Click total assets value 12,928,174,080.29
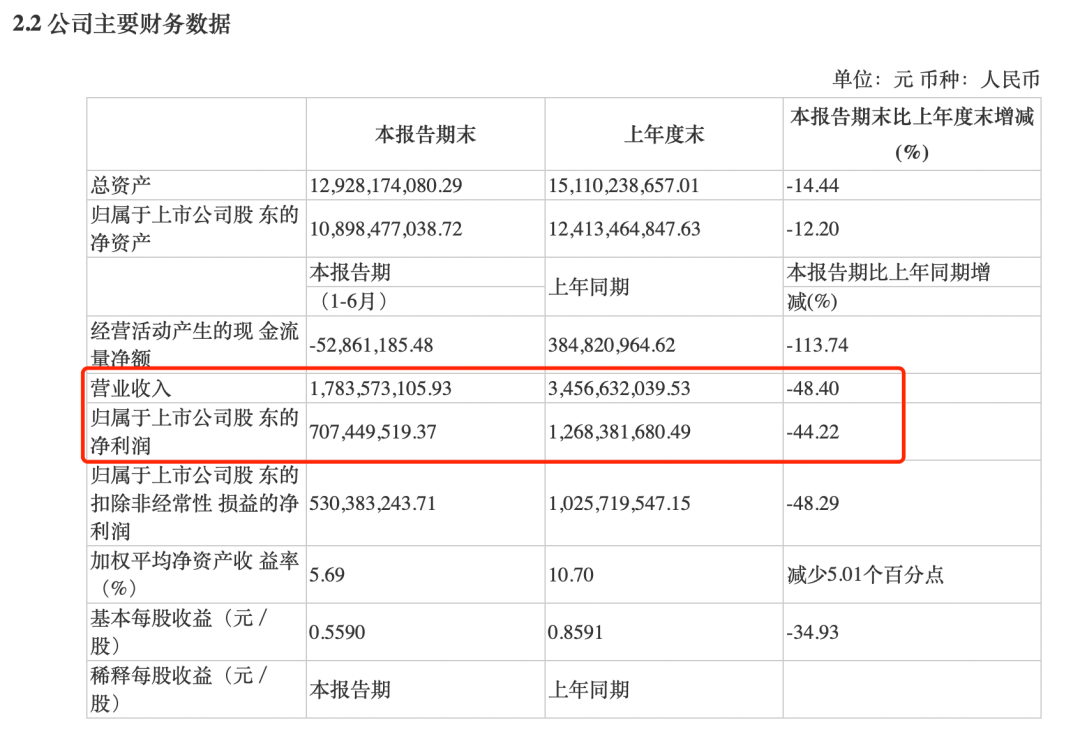The image size is (1080, 734). coord(386,185)
